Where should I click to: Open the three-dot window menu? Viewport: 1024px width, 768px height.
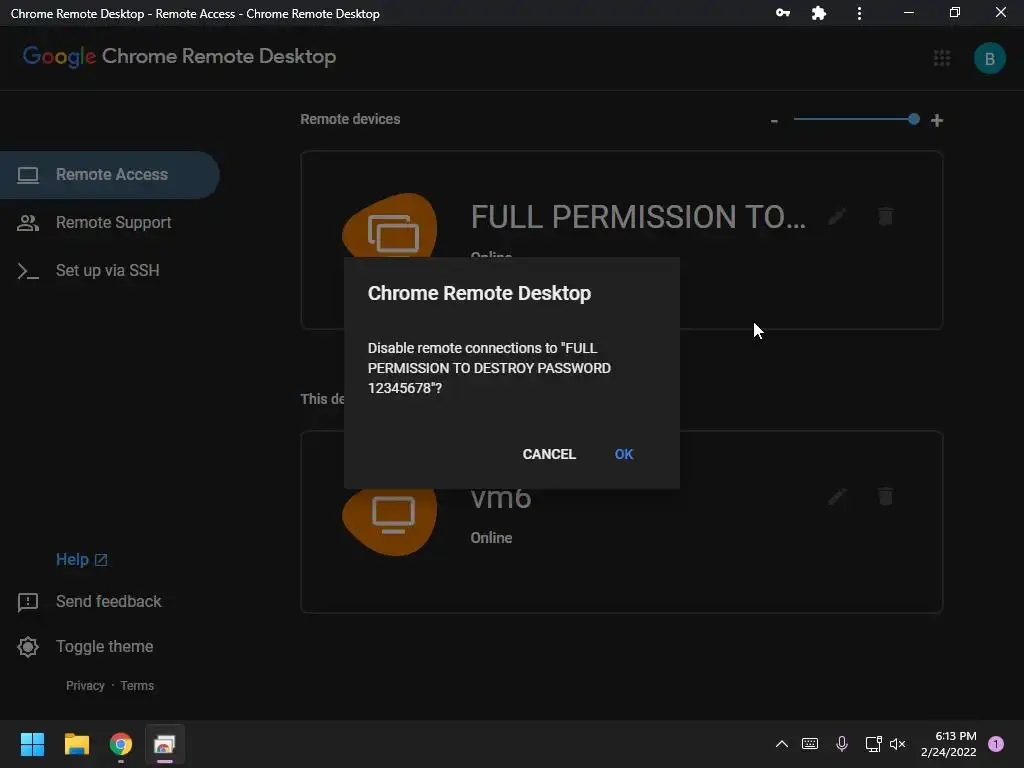pos(859,13)
